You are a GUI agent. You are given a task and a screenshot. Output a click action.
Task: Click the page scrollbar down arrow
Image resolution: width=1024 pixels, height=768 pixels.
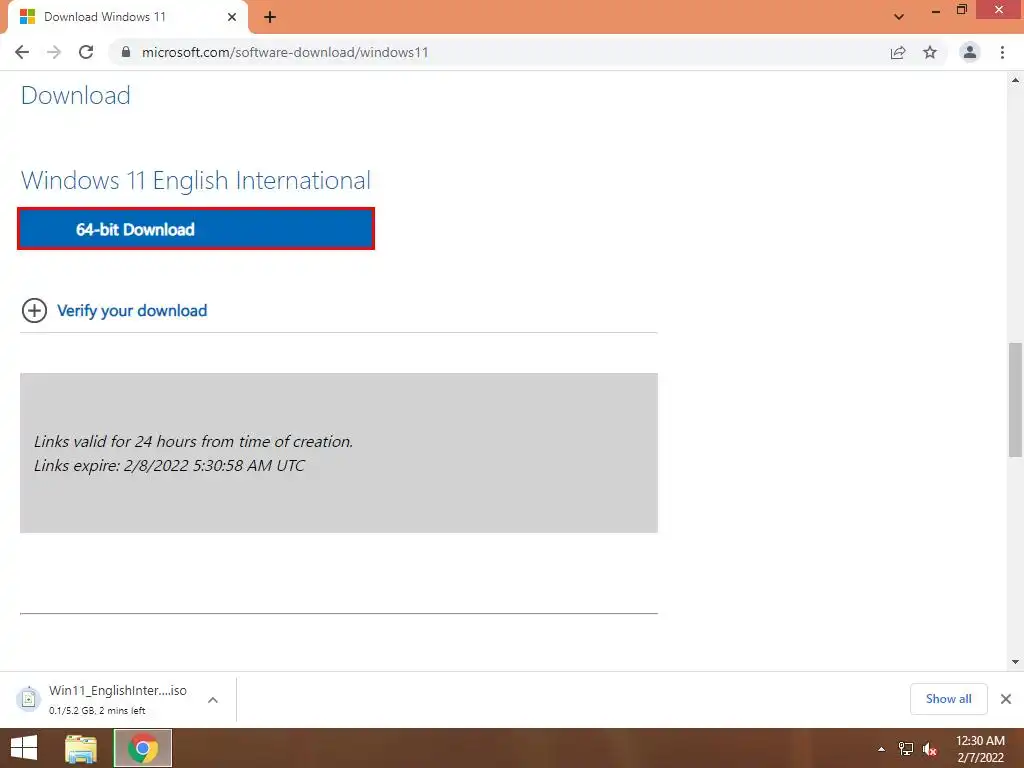click(x=1015, y=662)
